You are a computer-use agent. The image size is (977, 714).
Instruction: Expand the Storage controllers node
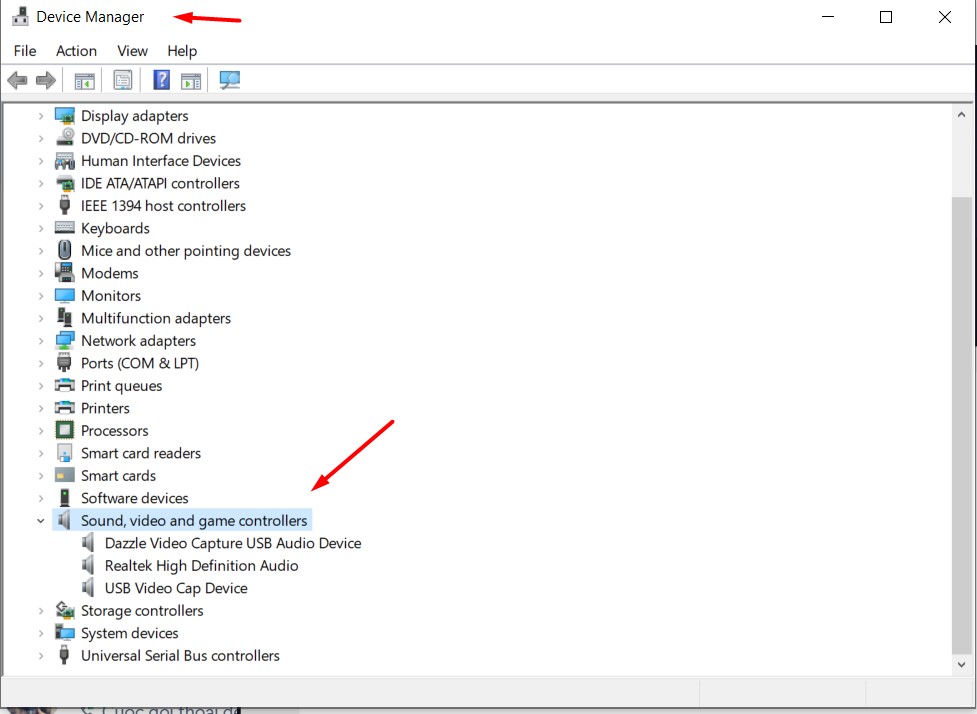[41, 611]
